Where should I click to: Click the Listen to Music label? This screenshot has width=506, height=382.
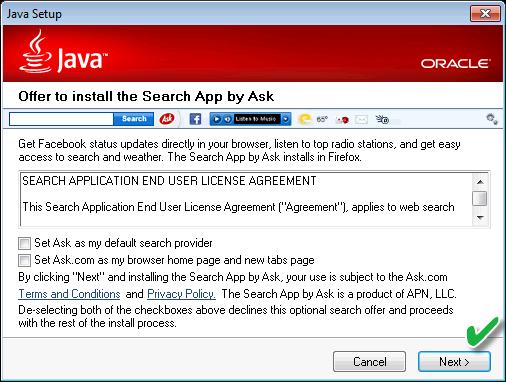click(x=256, y=119)
